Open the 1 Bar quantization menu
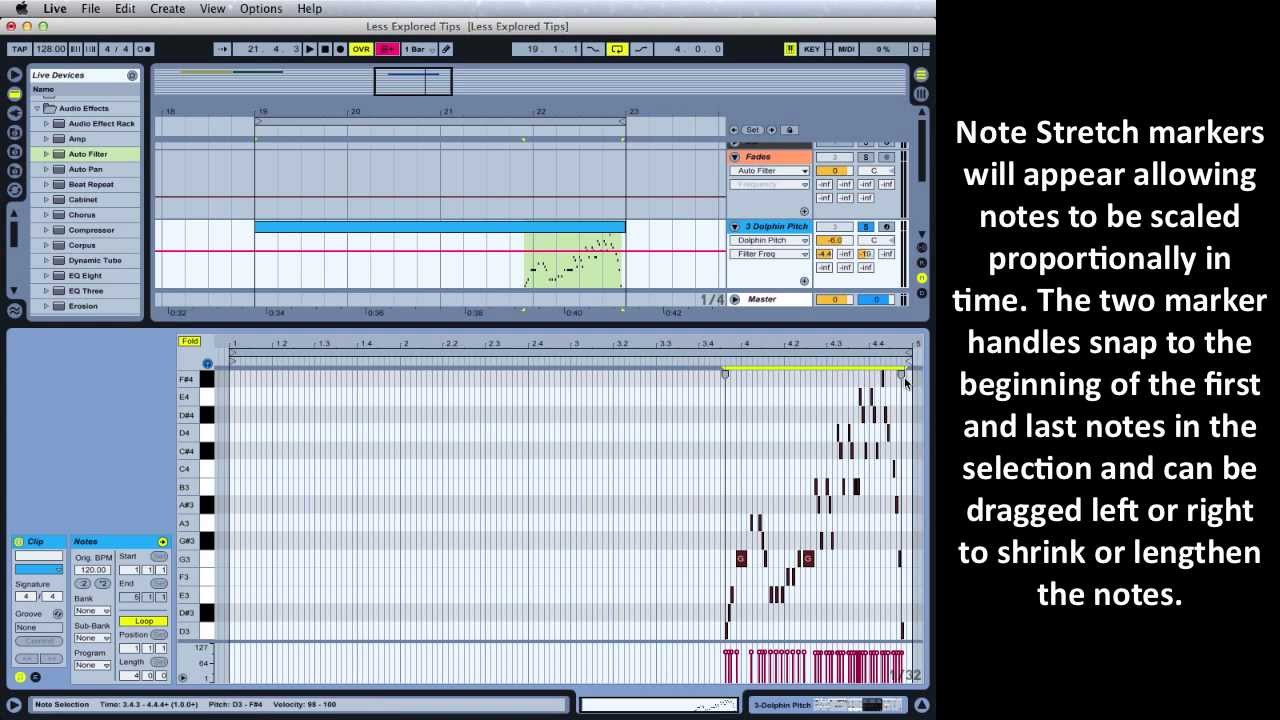The width and height of the screenshot is (1280, 720). click(419, 49)
